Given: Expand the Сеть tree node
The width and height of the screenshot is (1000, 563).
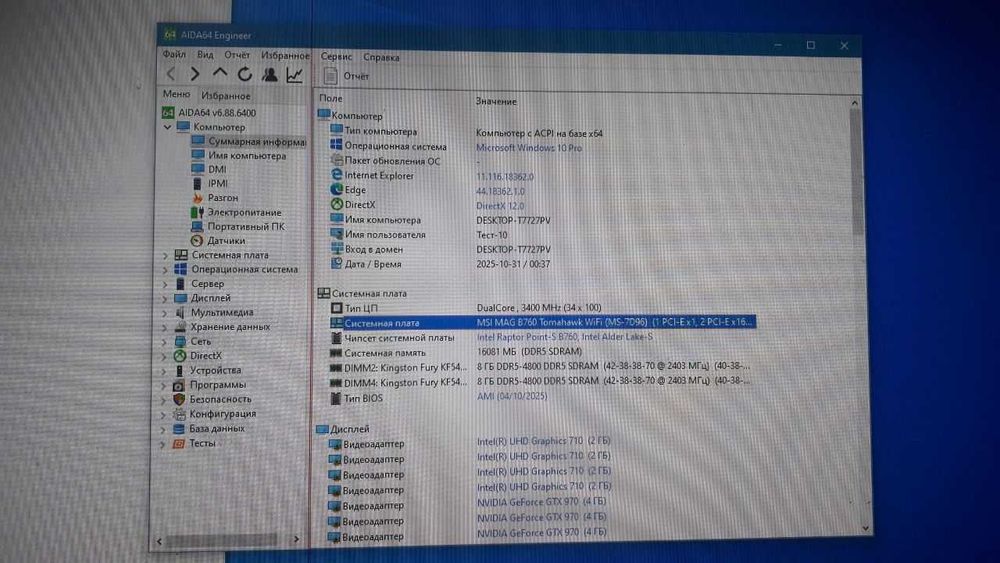Looking at the screenshot, I should (x=165, y=342).
